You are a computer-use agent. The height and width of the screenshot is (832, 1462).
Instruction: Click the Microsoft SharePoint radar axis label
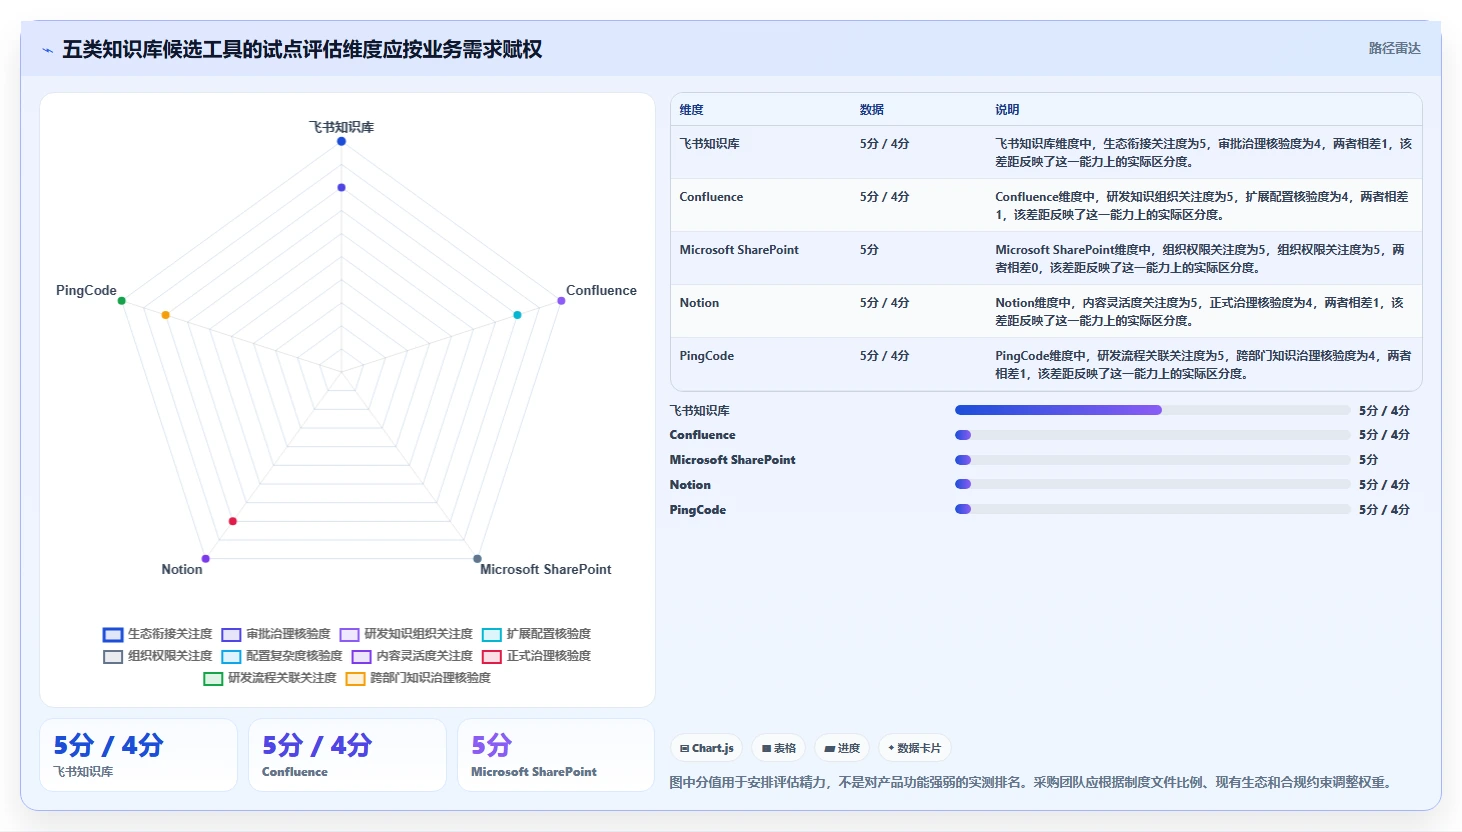[x=546, y=569]
